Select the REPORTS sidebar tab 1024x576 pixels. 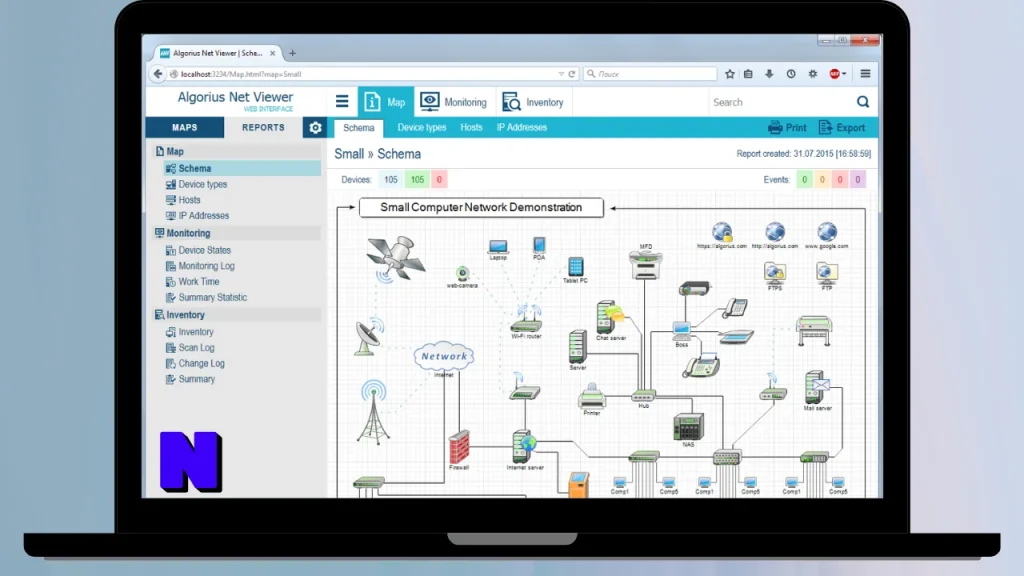pyautogui.click(x=263, y=127)
